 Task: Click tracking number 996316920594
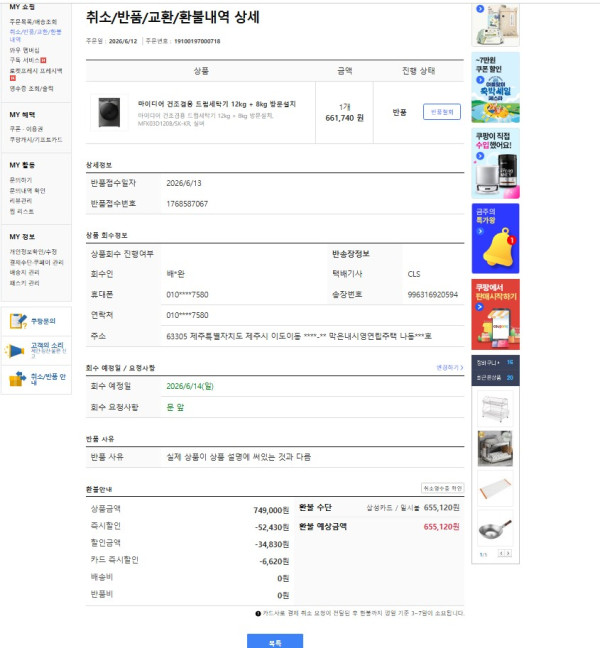[x=433, y=295]
